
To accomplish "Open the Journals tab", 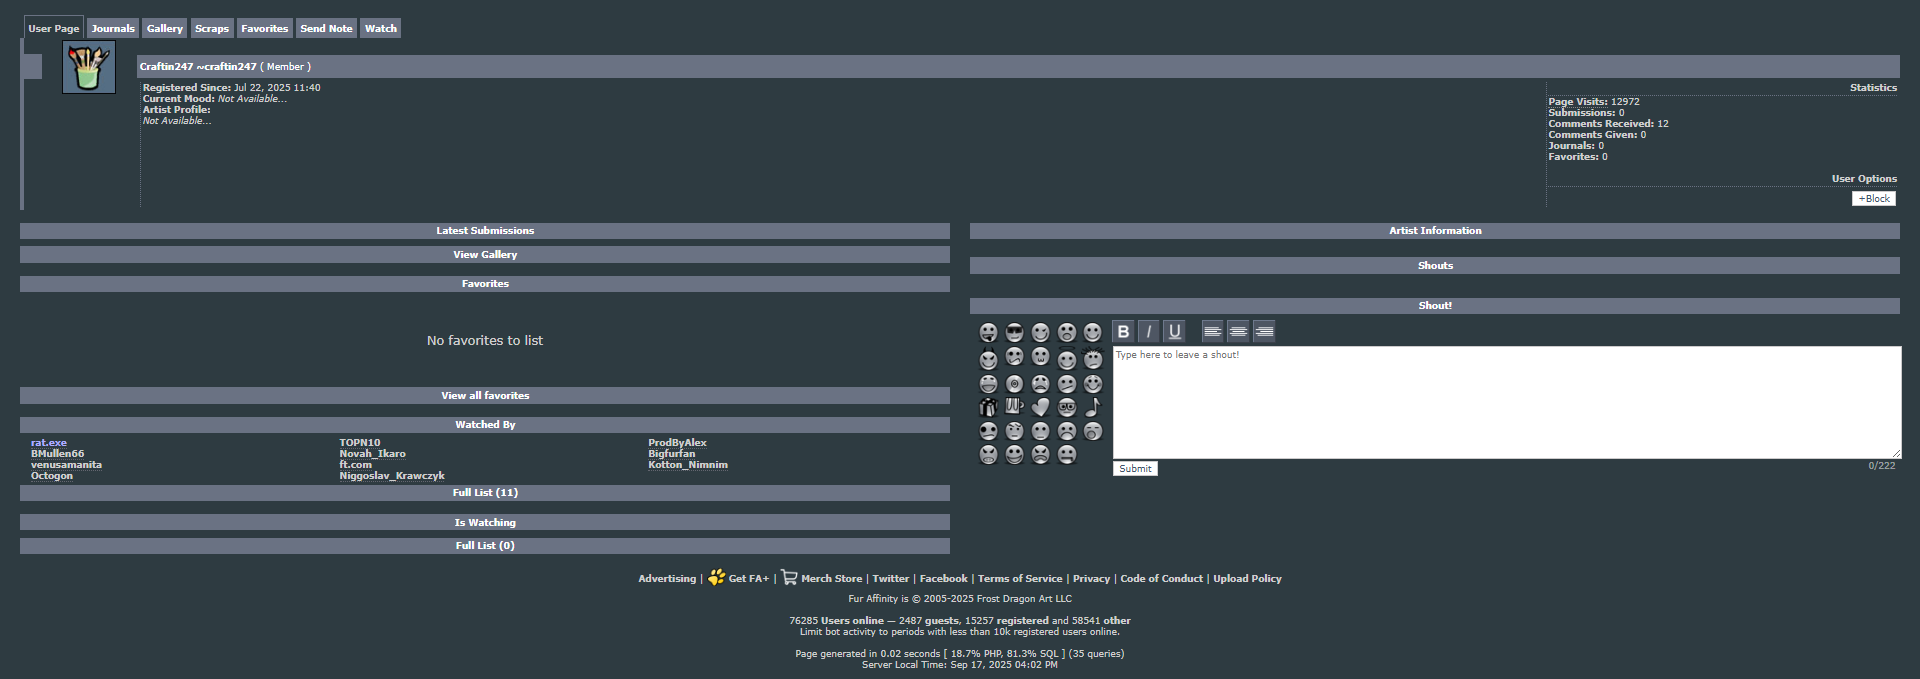I will (113, 28).
